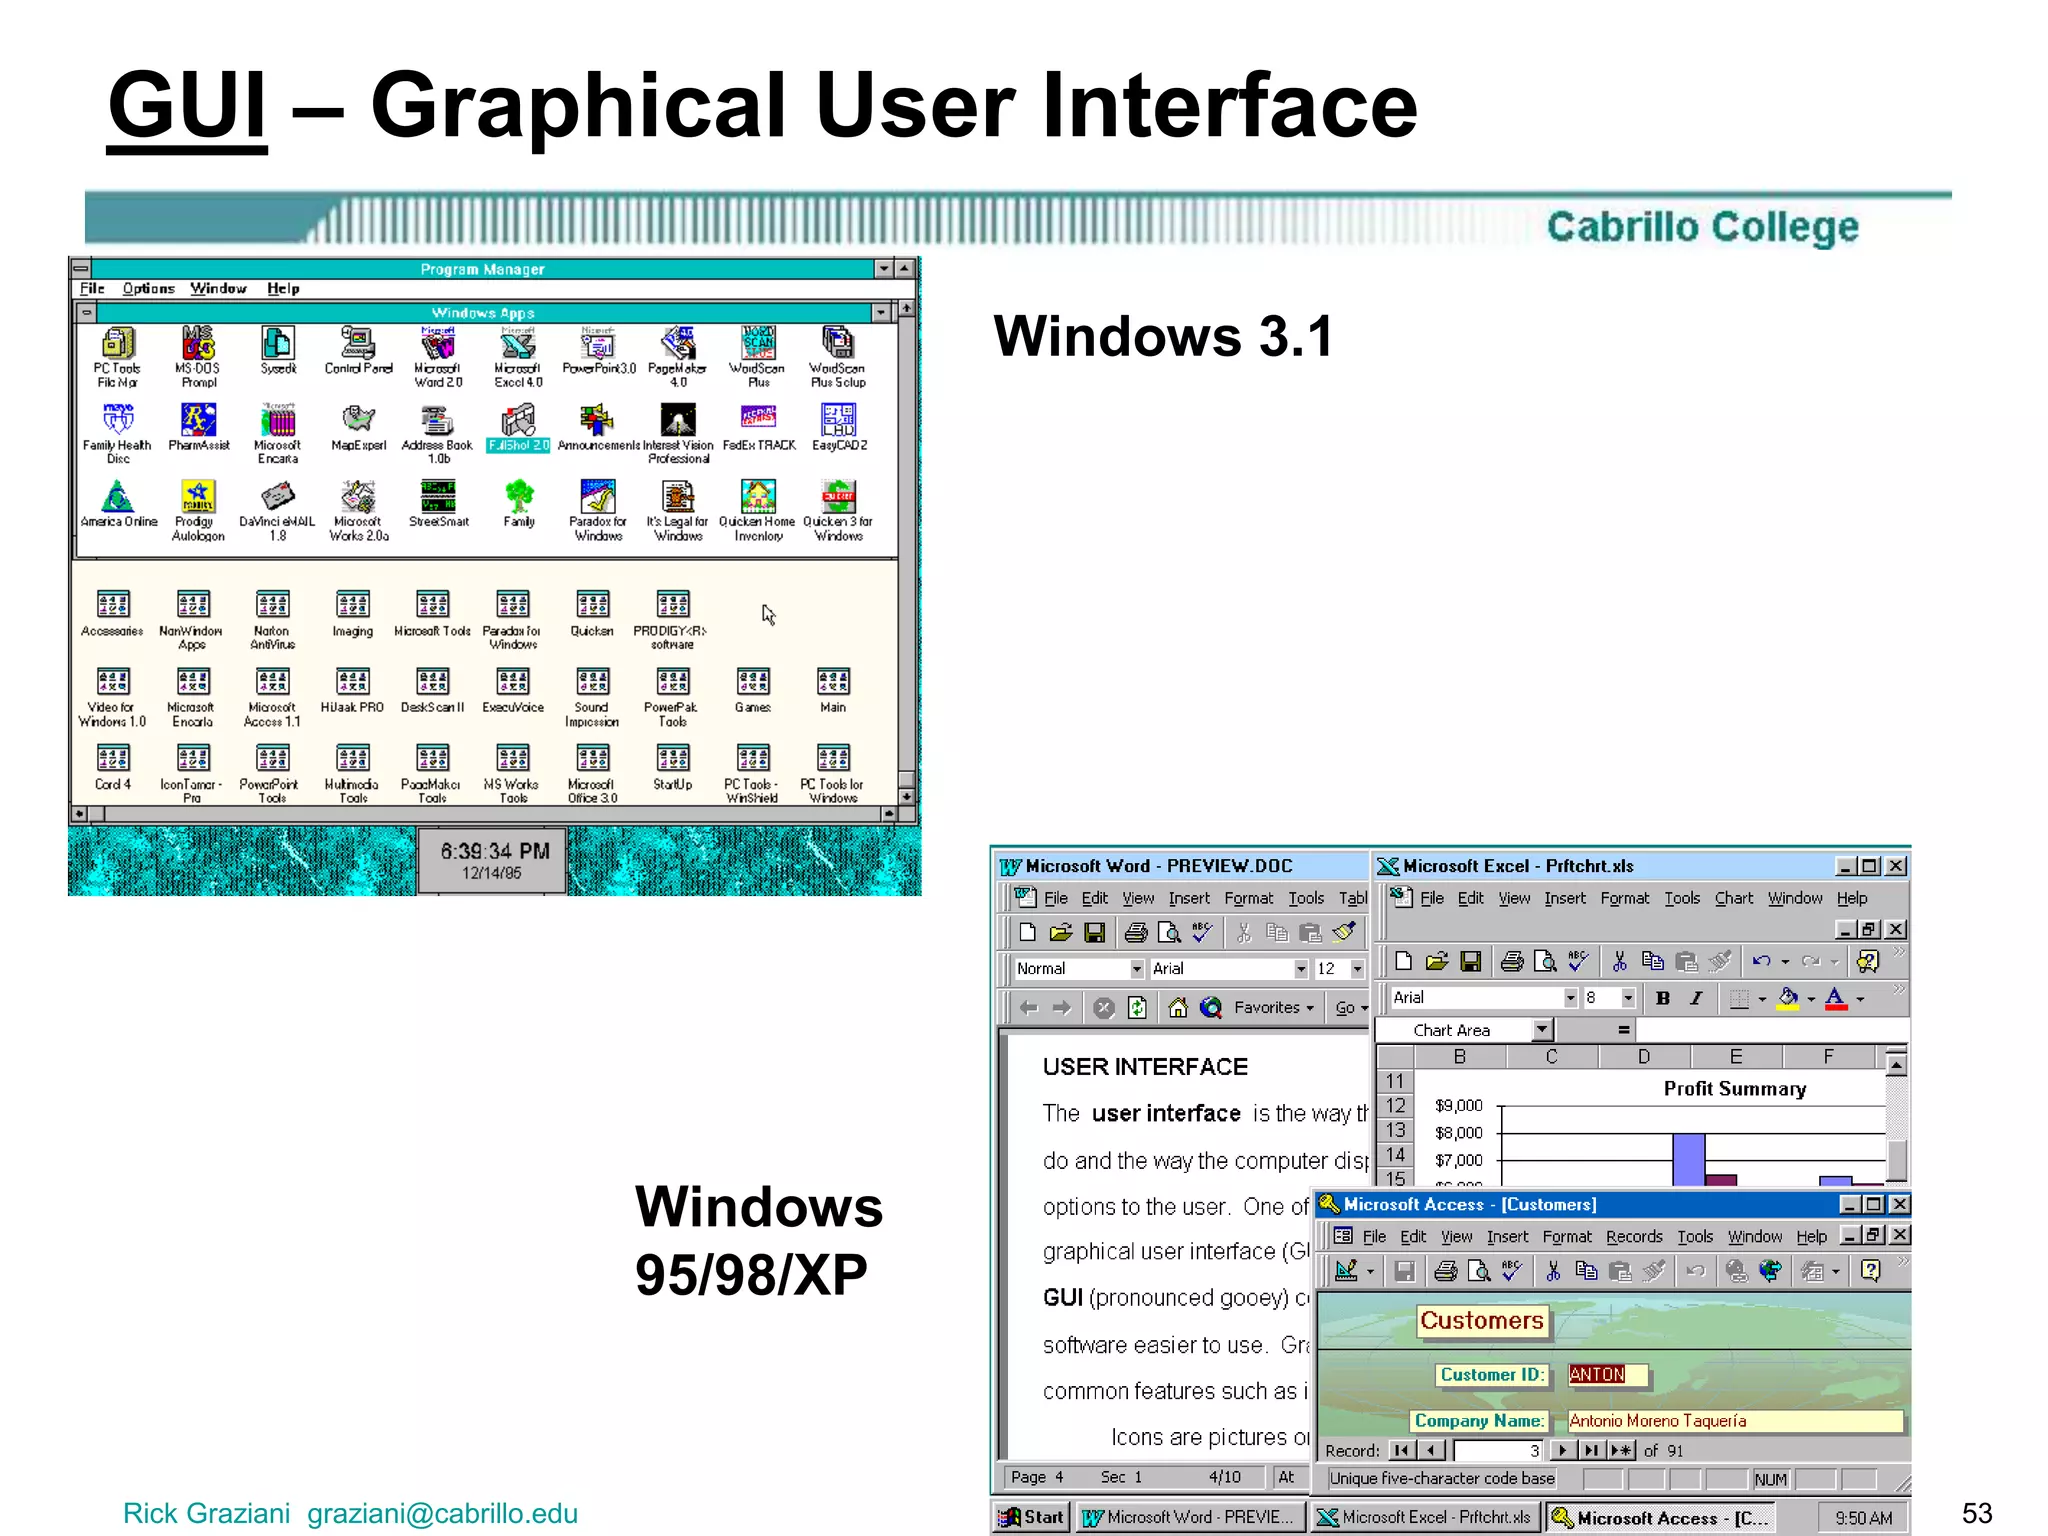The image size is (2048, 1536).
Task: Open Word Style dropdown showing Normal
Action: [x=1137, y=969]
